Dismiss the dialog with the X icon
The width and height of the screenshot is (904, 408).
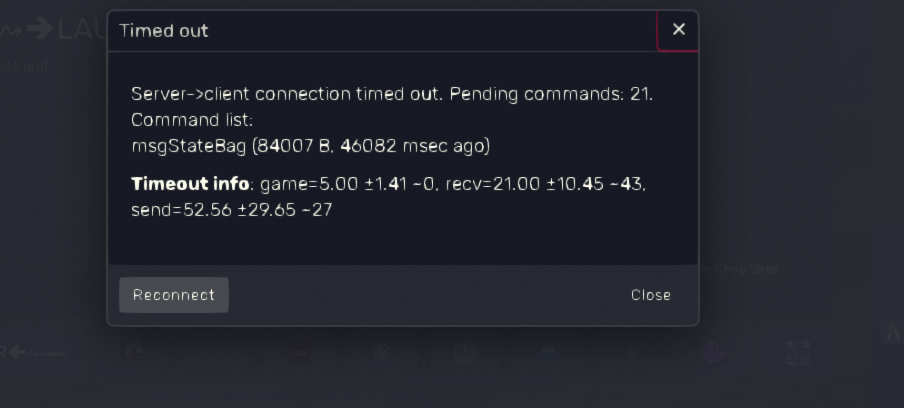tap(679, 29)
